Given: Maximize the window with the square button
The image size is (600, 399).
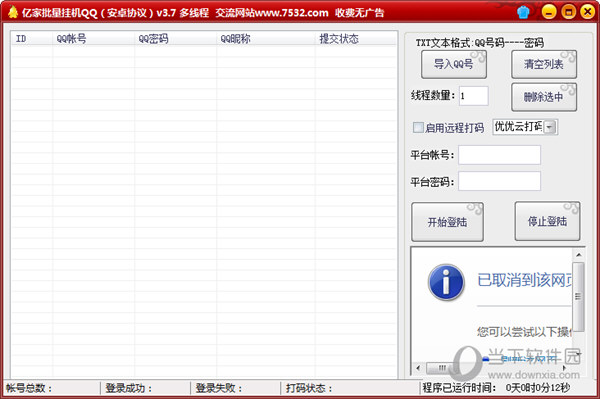Looking at the screenshot, I should pos(568,12).
